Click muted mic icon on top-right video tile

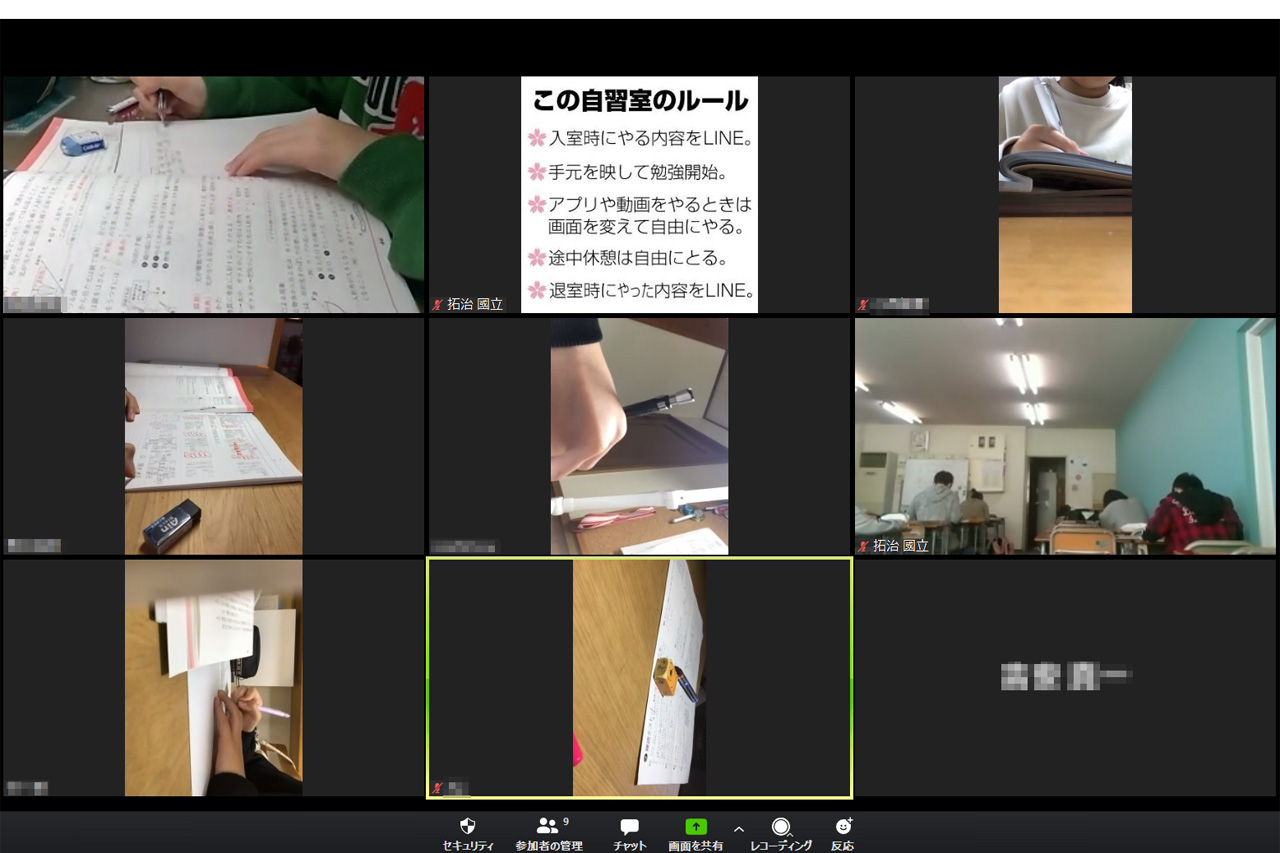click(x=863, y=304)
